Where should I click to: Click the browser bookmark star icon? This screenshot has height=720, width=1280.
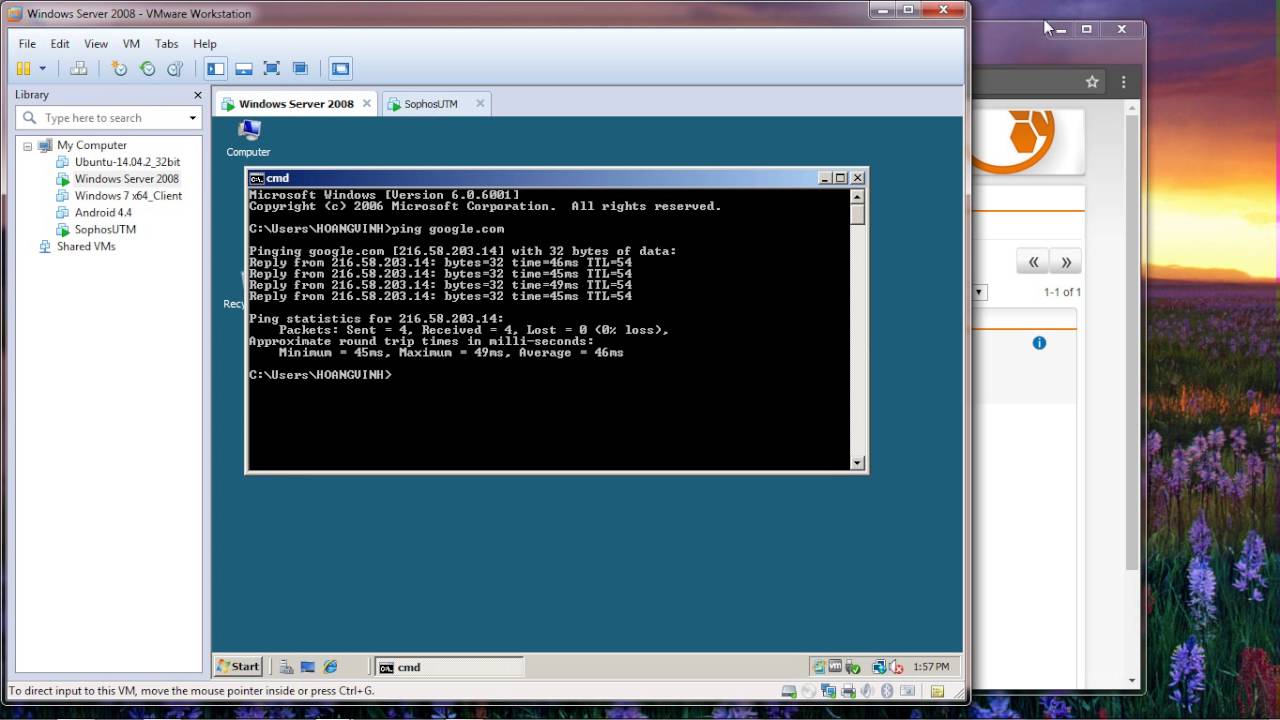coord(1092,82)
